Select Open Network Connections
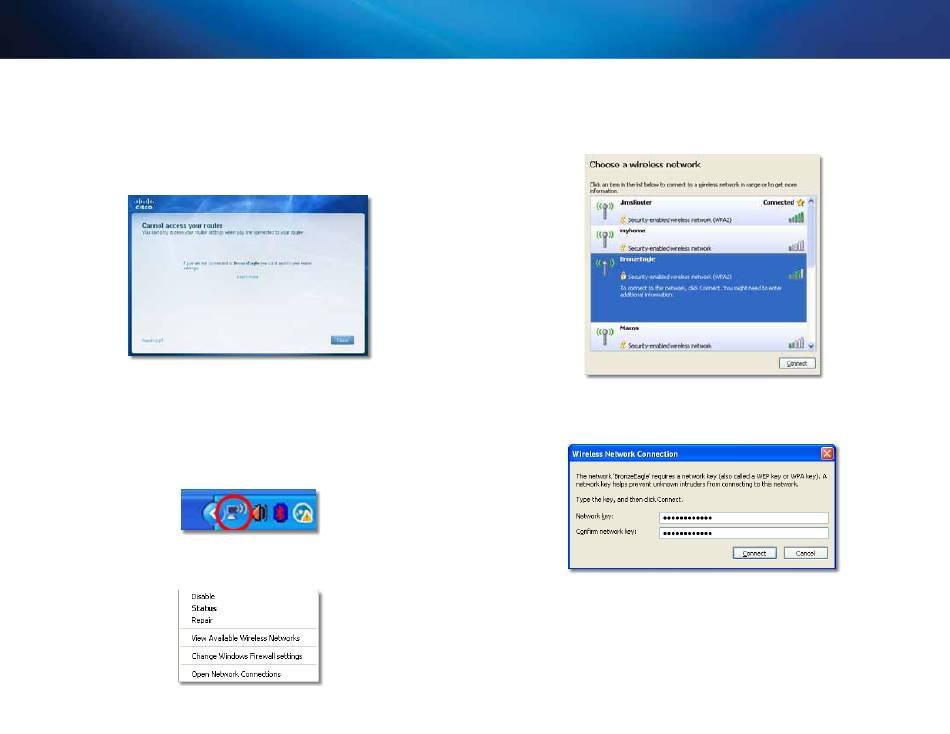Image resolution: width=950 pixels, height=734 pixels. 236,674
